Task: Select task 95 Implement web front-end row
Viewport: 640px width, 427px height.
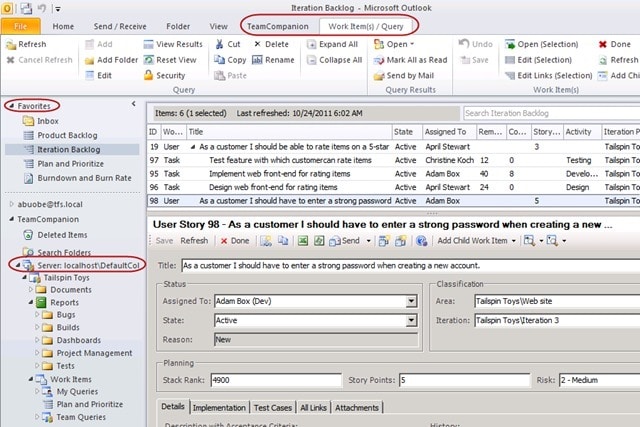Action: (393, 174)
